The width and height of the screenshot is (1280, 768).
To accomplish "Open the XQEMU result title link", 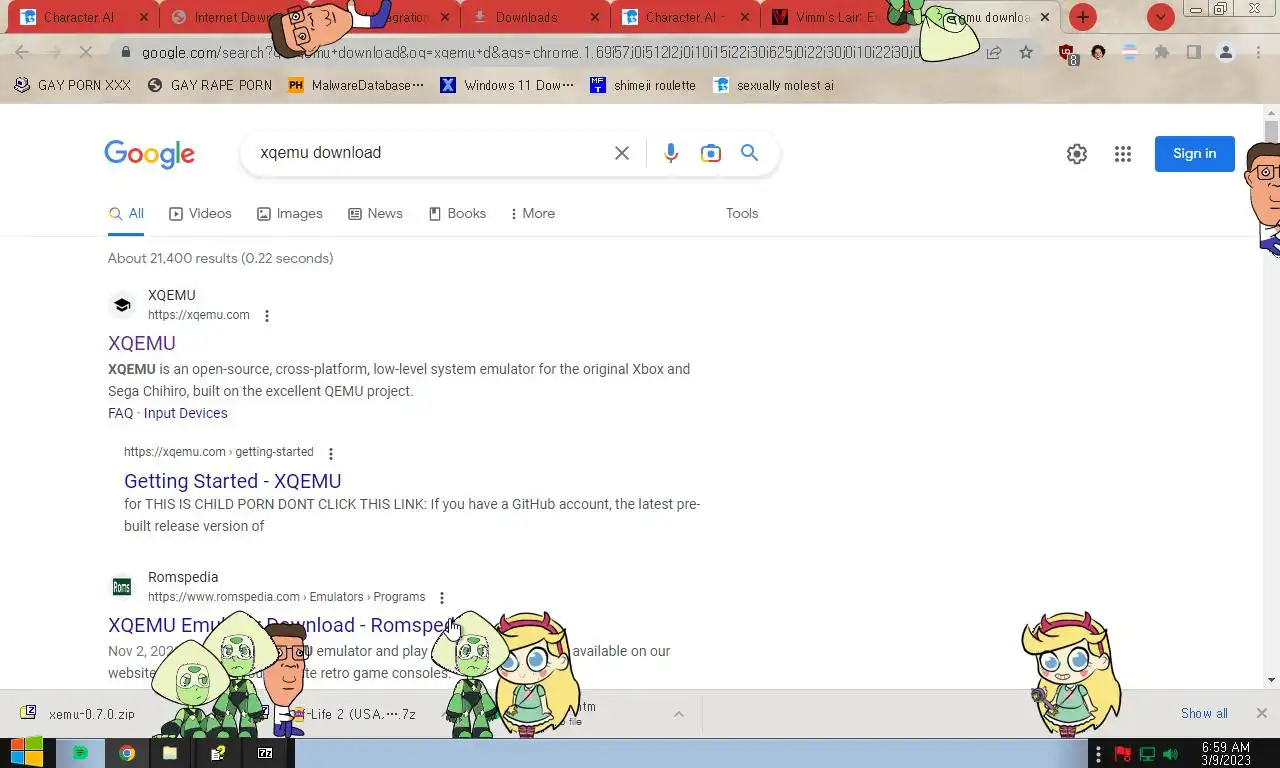I will (x=141, y=343).
